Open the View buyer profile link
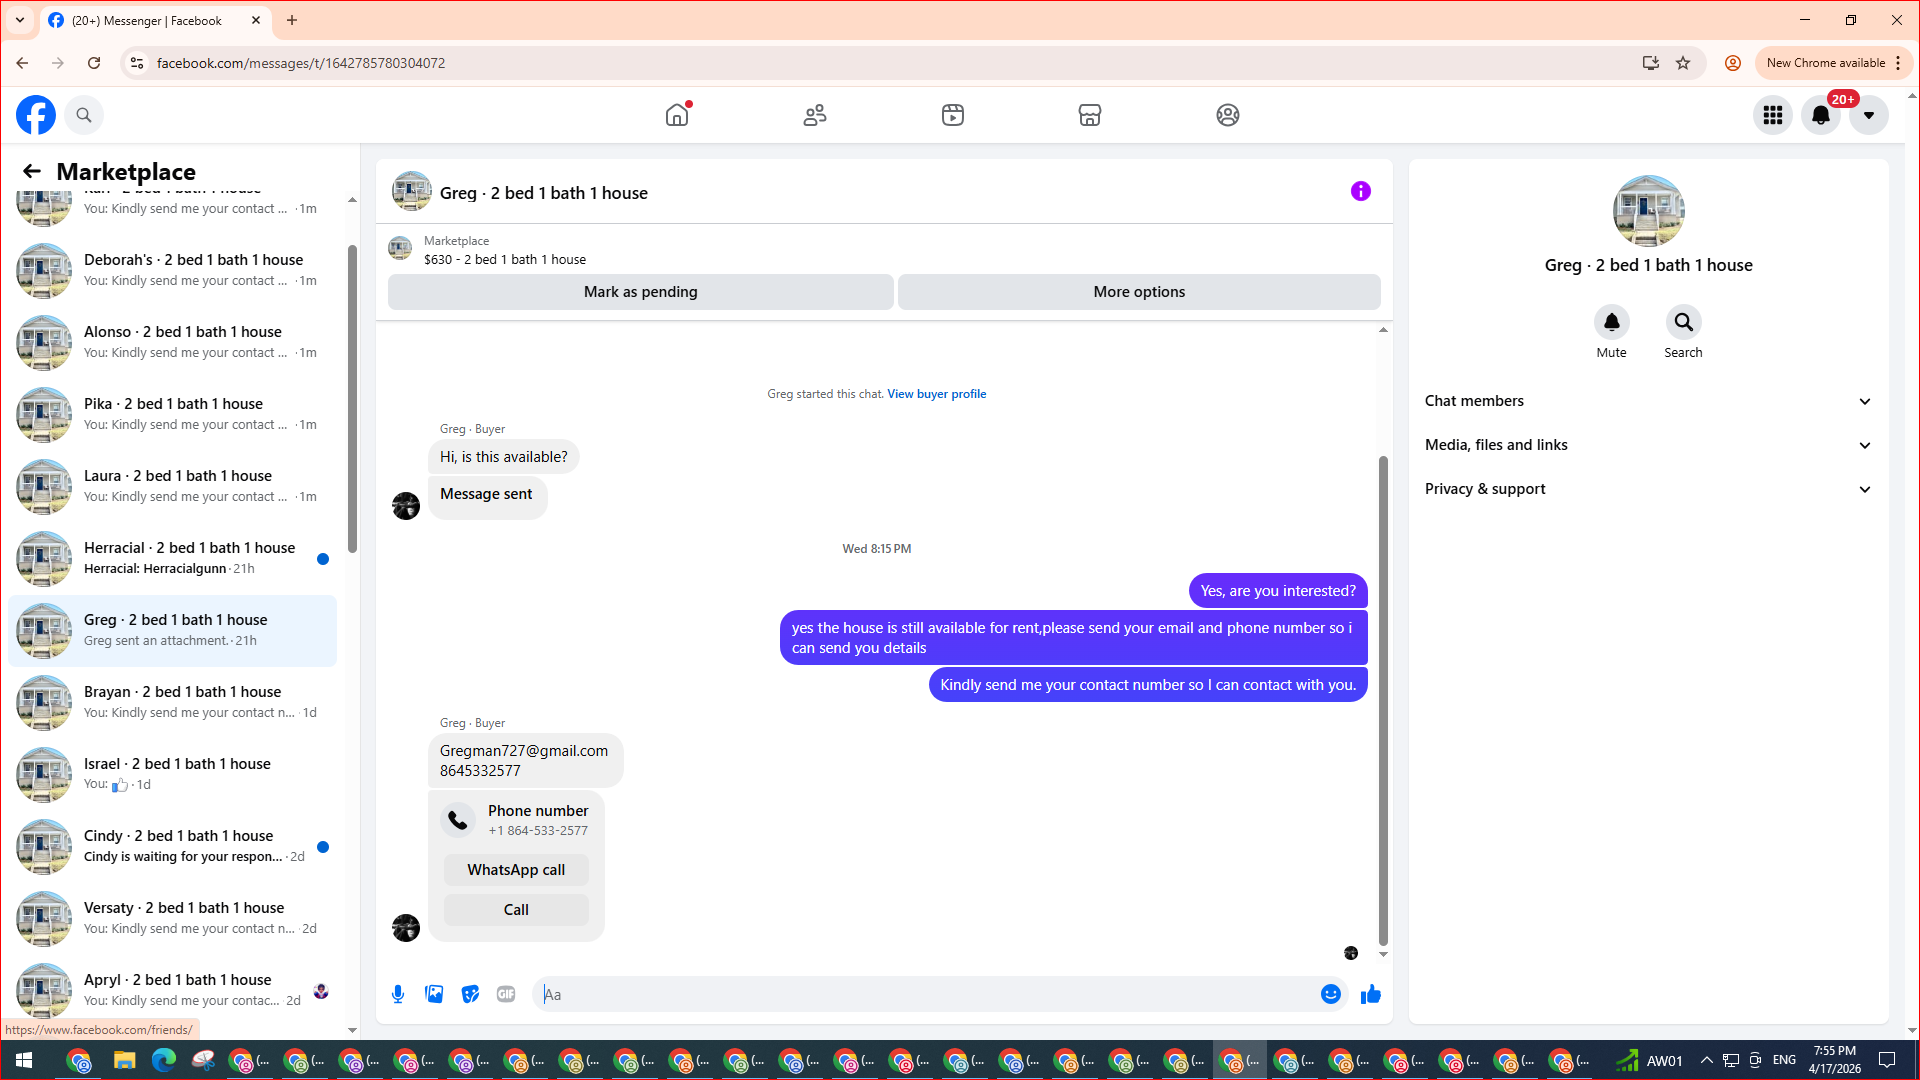Screen dimensions: 1920x1080 (936, 394)
